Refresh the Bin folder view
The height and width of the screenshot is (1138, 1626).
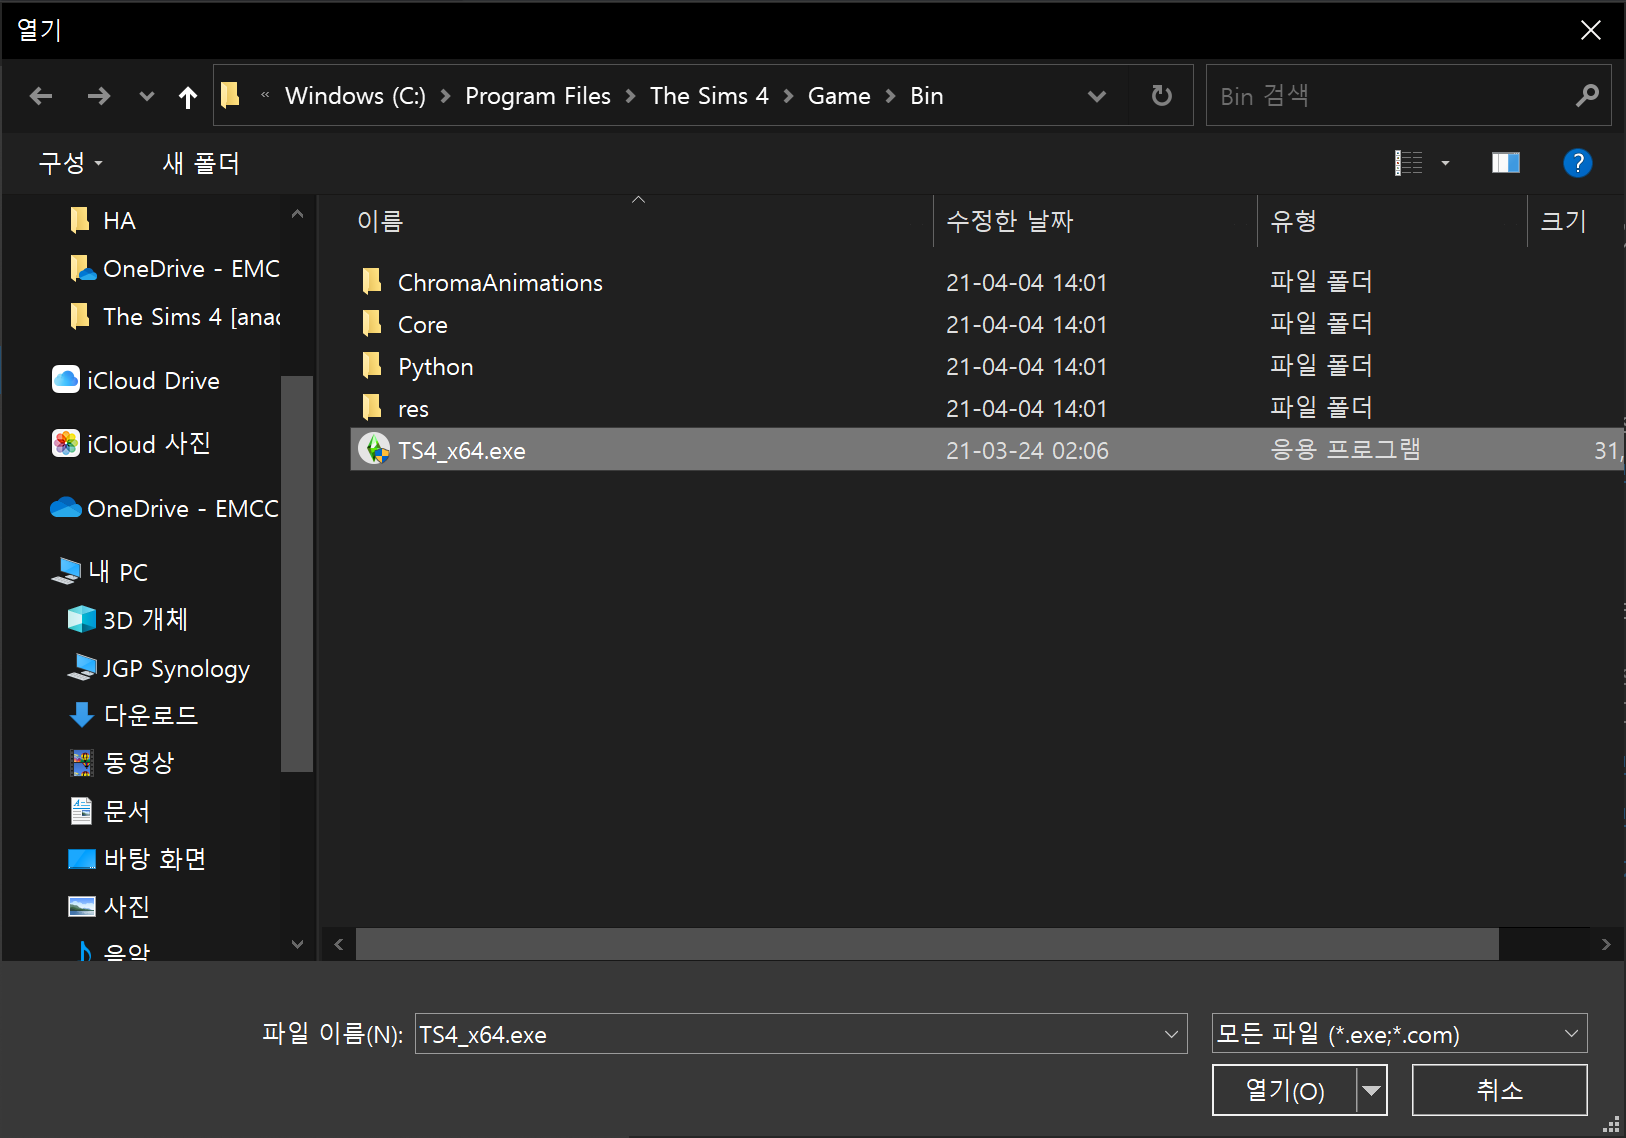[1161, 96]
